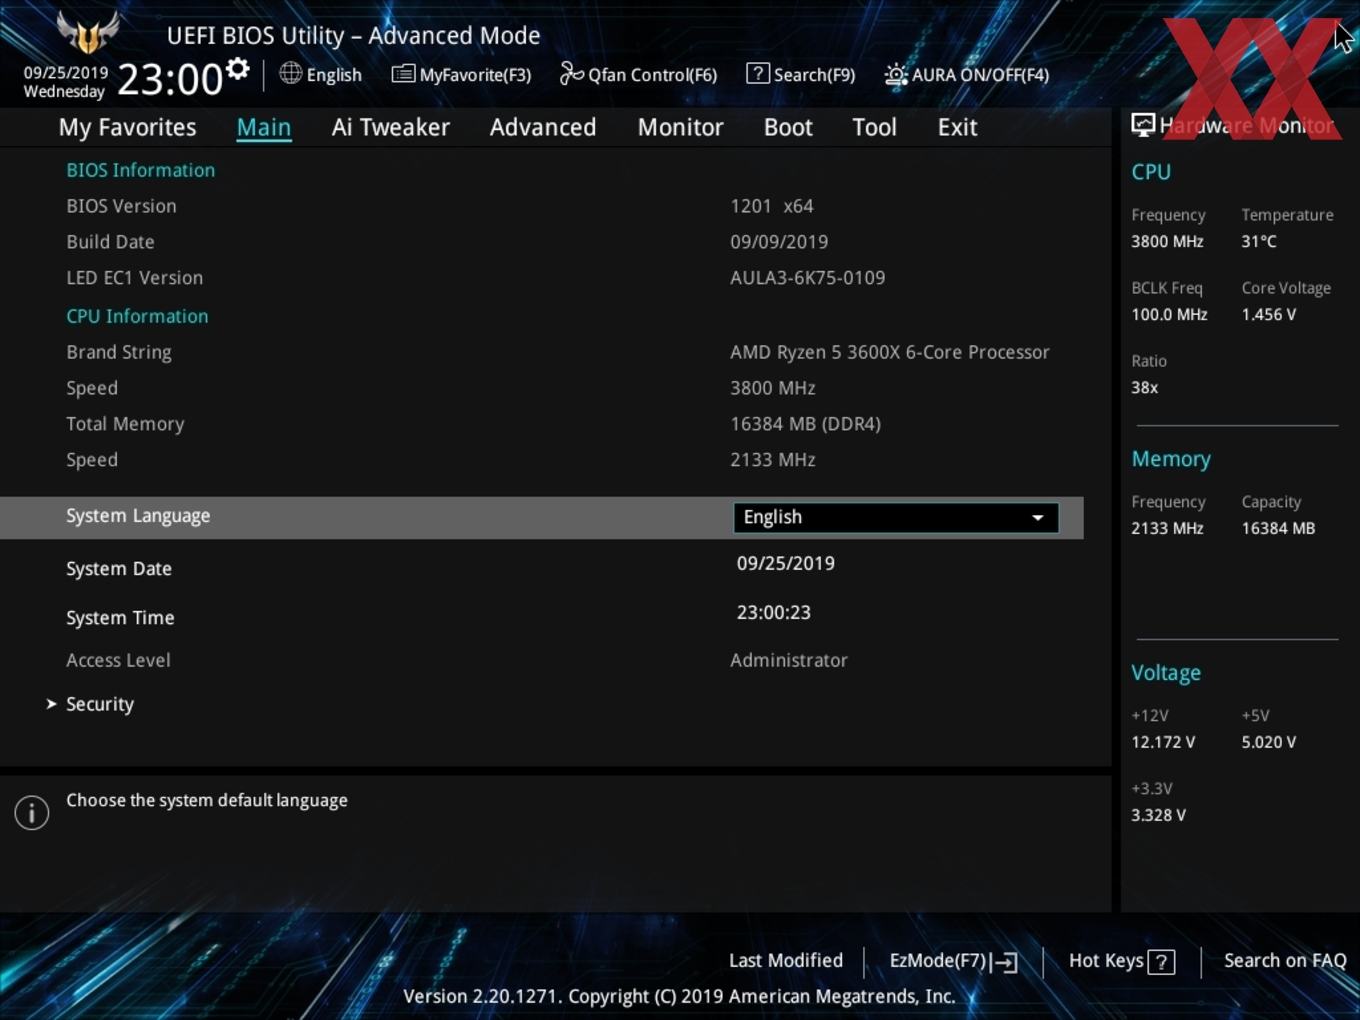Expand the Security submenu

[x=99, y=704]
